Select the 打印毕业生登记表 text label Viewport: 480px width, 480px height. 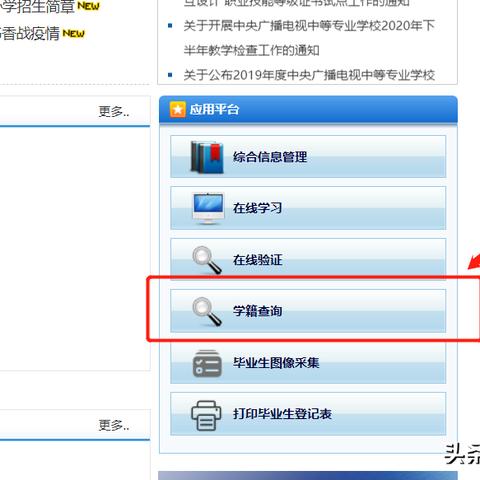[x=282, y=414]
